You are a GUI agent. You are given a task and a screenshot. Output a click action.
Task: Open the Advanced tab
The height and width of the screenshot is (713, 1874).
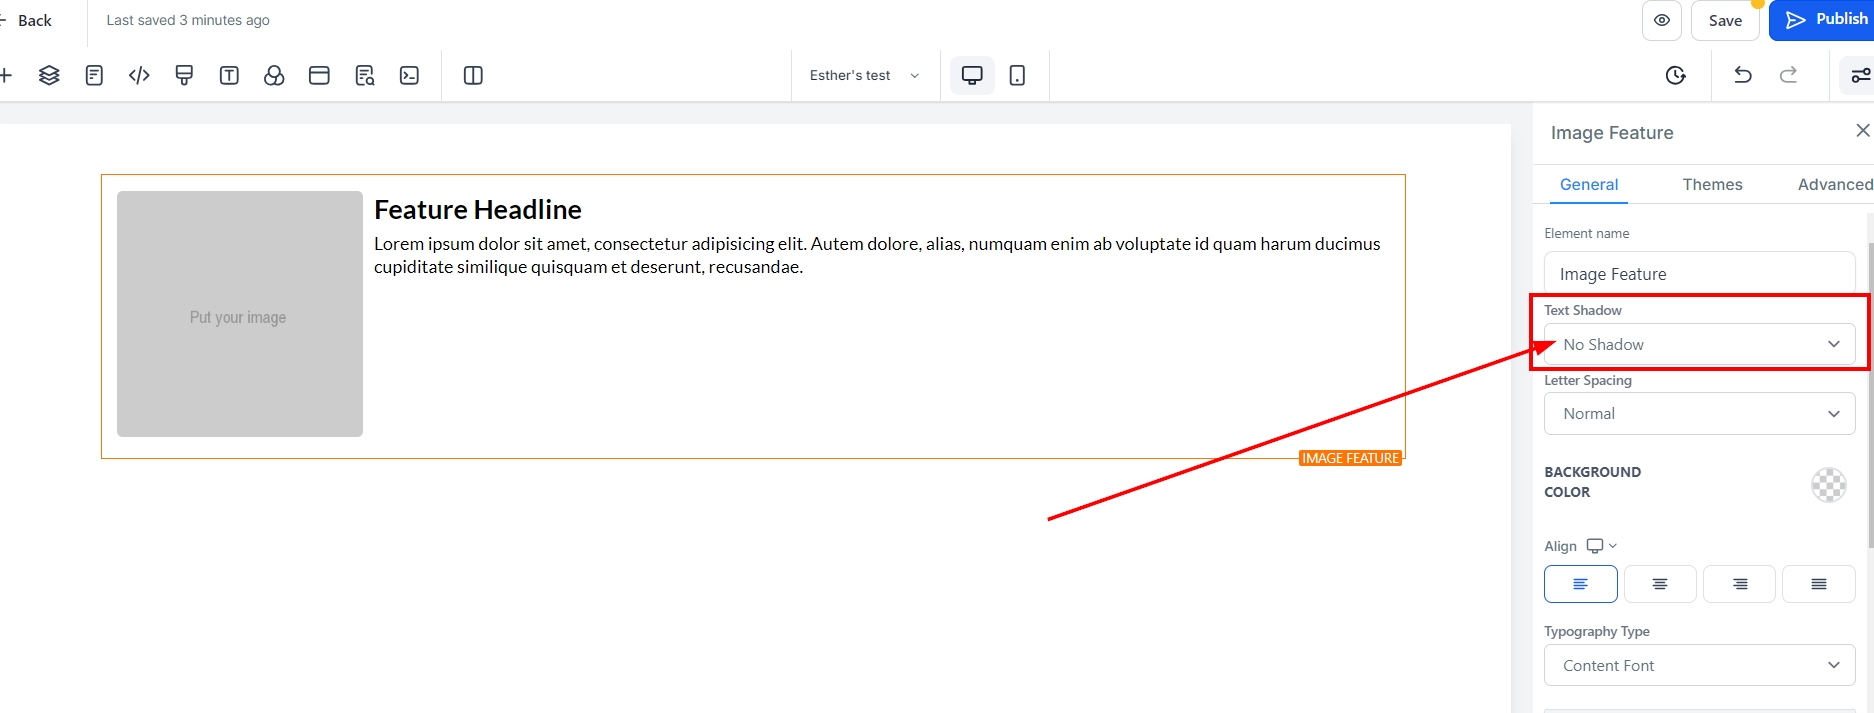[x=1834, y=184]
